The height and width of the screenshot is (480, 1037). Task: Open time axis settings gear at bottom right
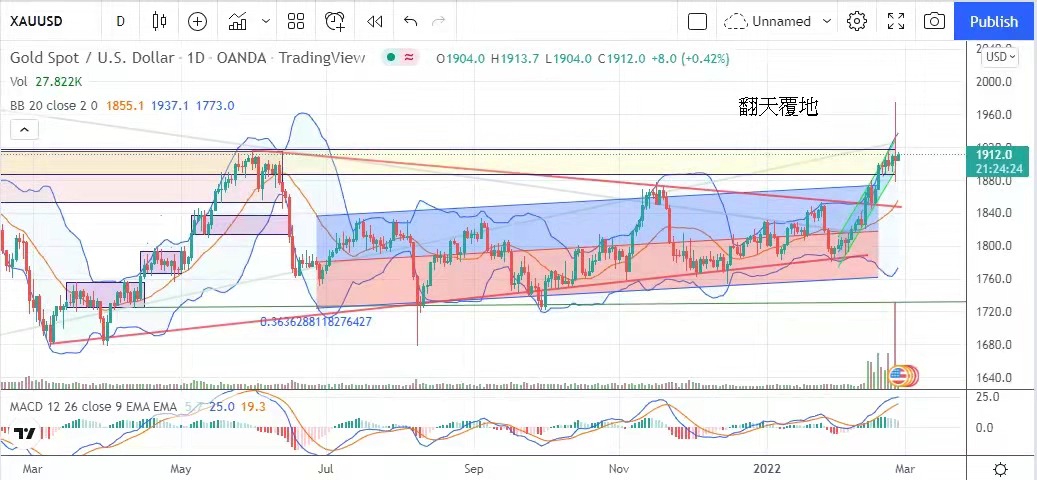(x=1000, y=469)
